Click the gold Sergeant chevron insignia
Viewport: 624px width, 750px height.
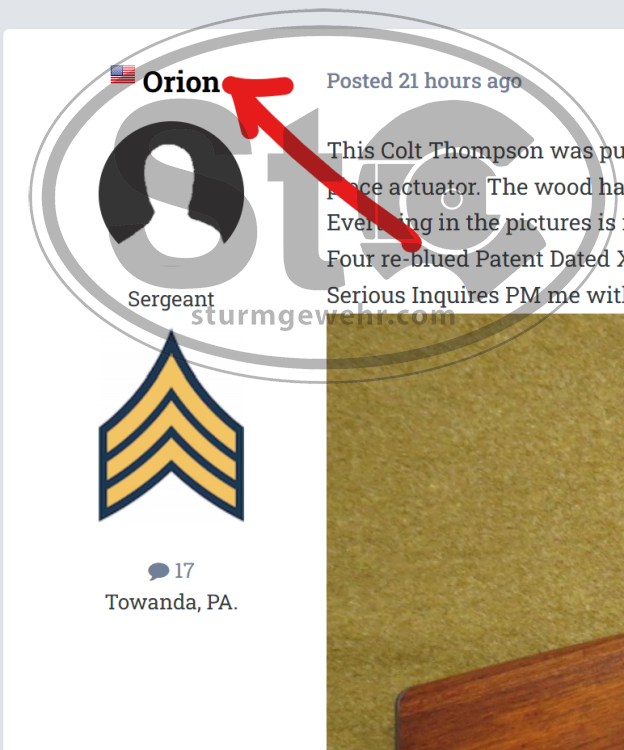pyautogui.click(x=171, y=426)
